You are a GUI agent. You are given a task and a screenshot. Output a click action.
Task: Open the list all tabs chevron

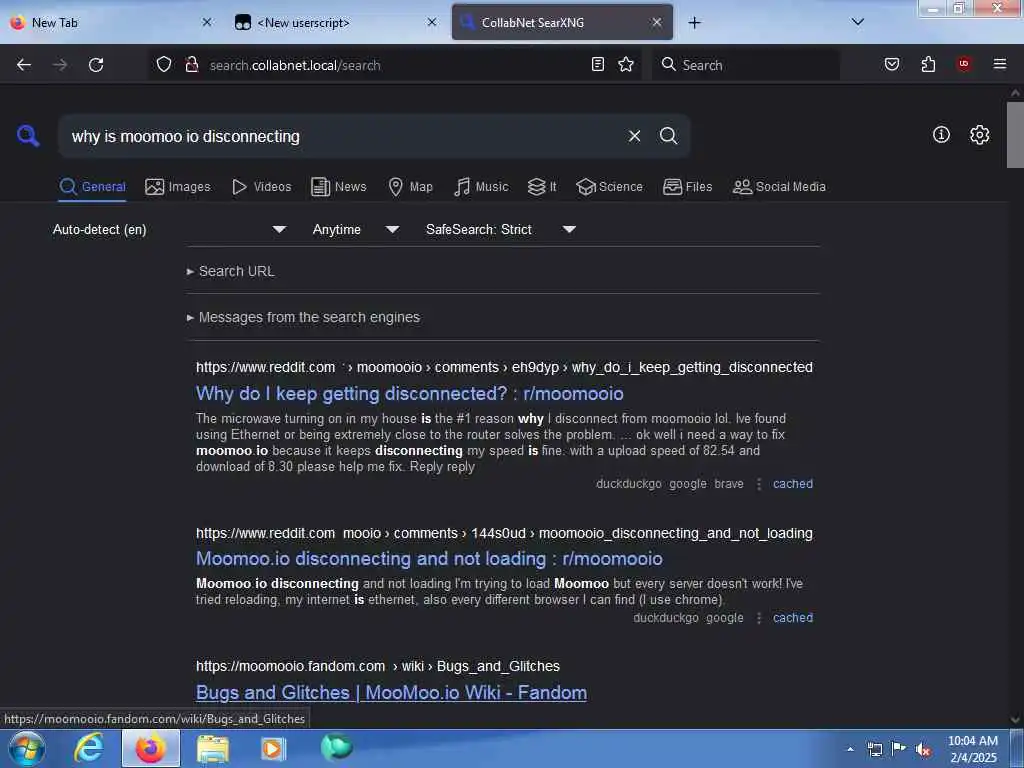coord(857,22)
